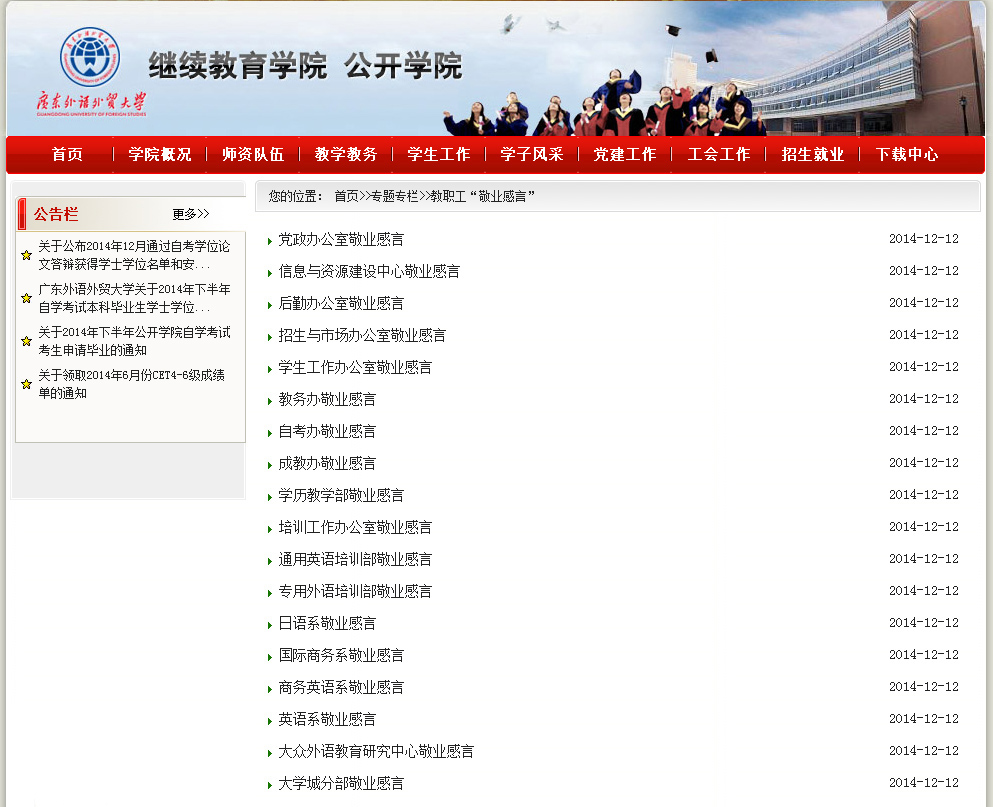Image resolution: width=993 pixels, height=807 pixels.
Task: Open the 首页 navigation menu item
Action: (x=67, y=154)
